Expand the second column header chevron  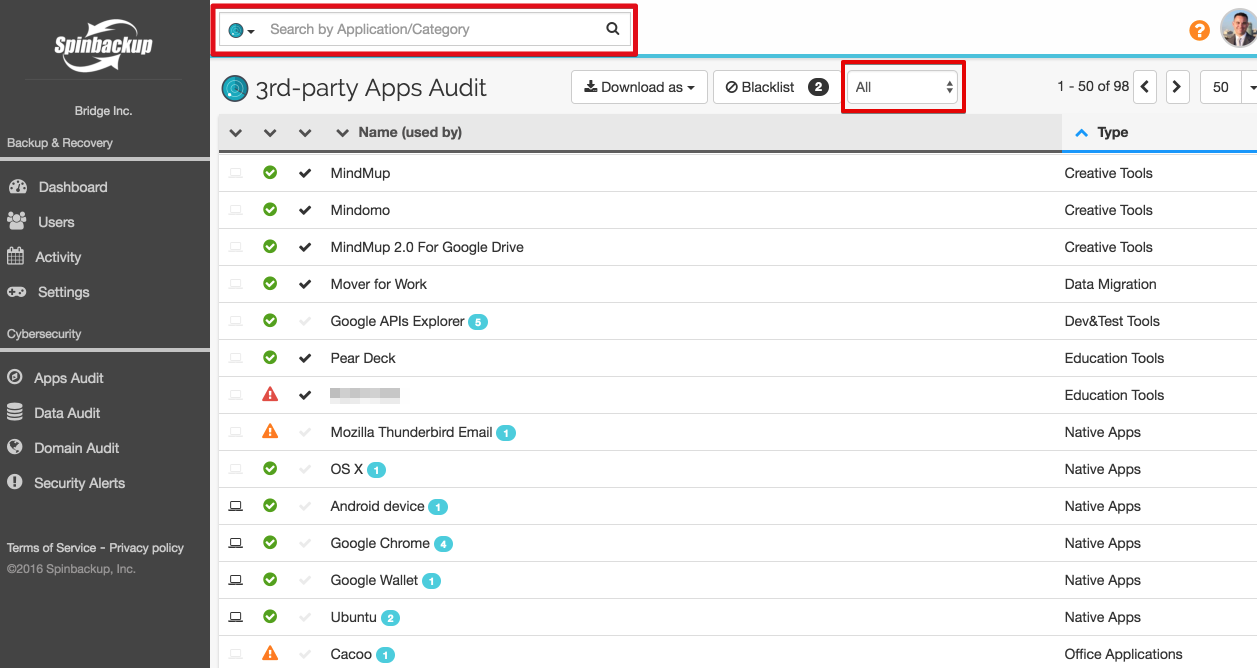[270, 133]
